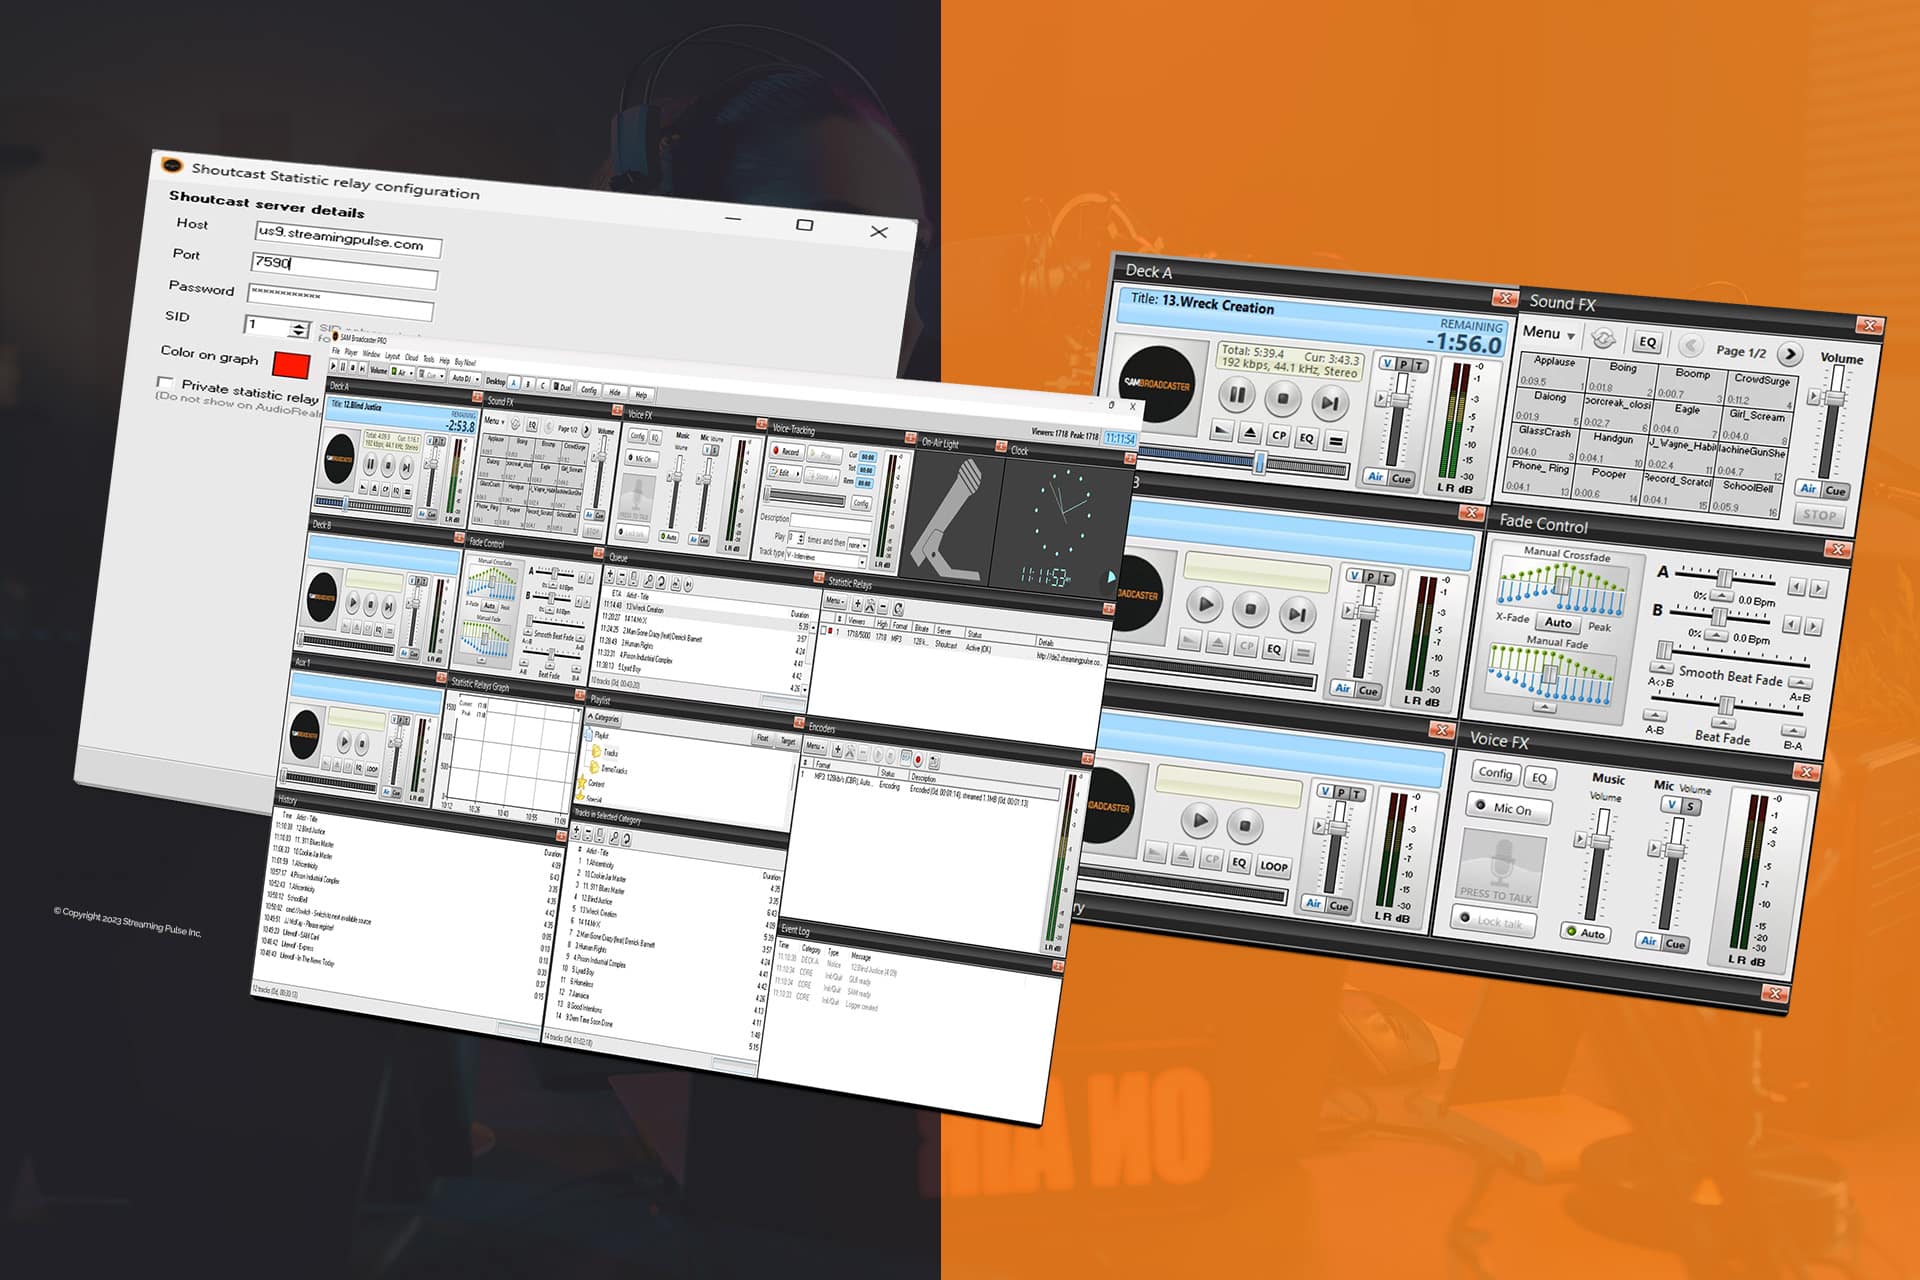Click the refresh icon in enlarged Sound FX panel
The width and height of the screenshot is (1920, 1280).
pos(1604,338)
